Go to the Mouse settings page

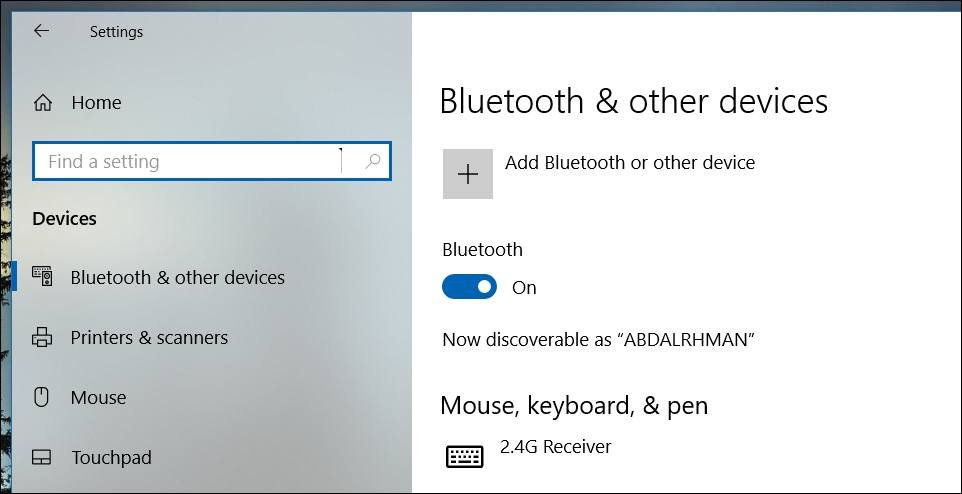(98, 397)
